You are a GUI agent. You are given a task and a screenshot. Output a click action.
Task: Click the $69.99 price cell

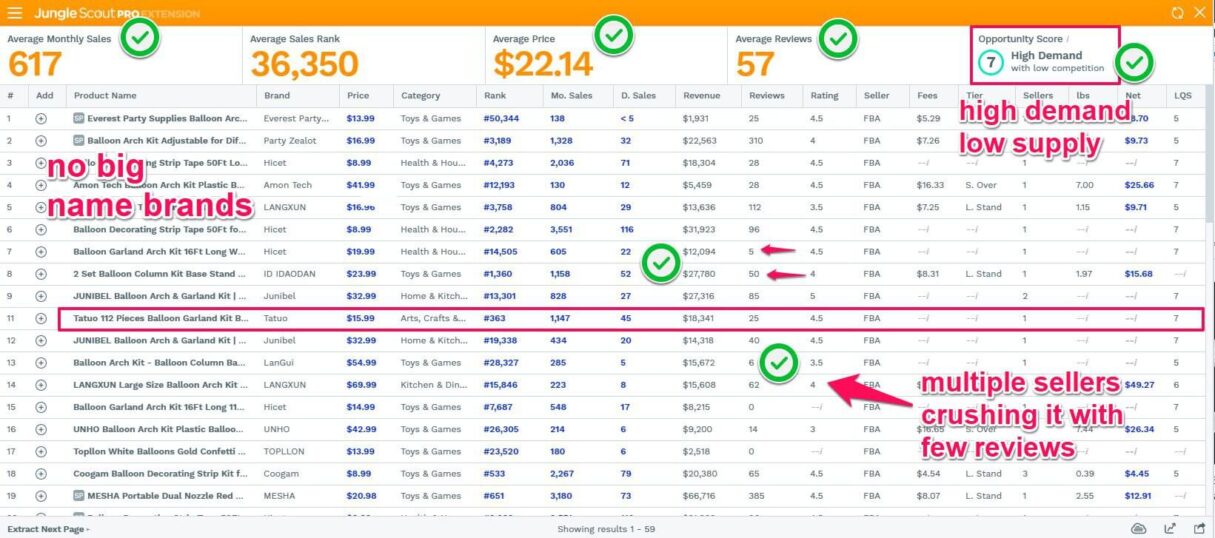tap(361, 385)
